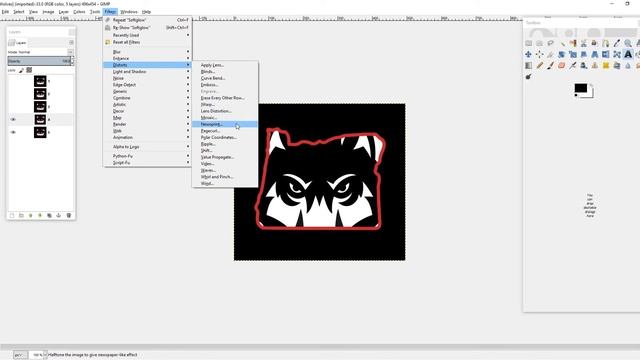This screenshot has width=640, height=360.
Task: Select the Paths tool
Action: tap(605, 43)
